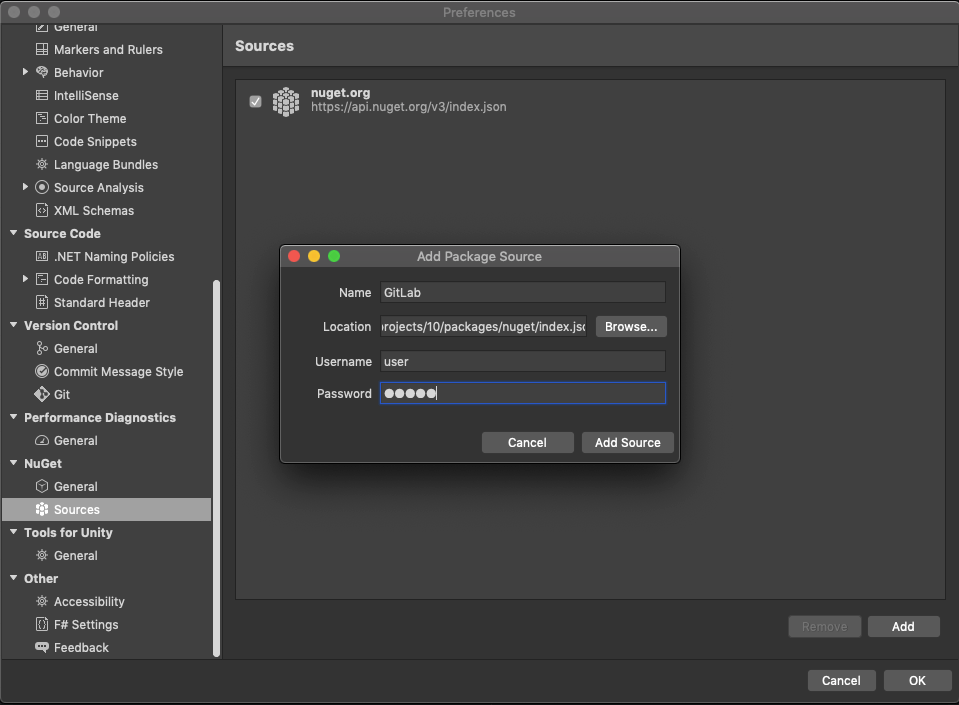The image size is (959, 705).
Task: Click the Add Source button
Action: (627, 442)
